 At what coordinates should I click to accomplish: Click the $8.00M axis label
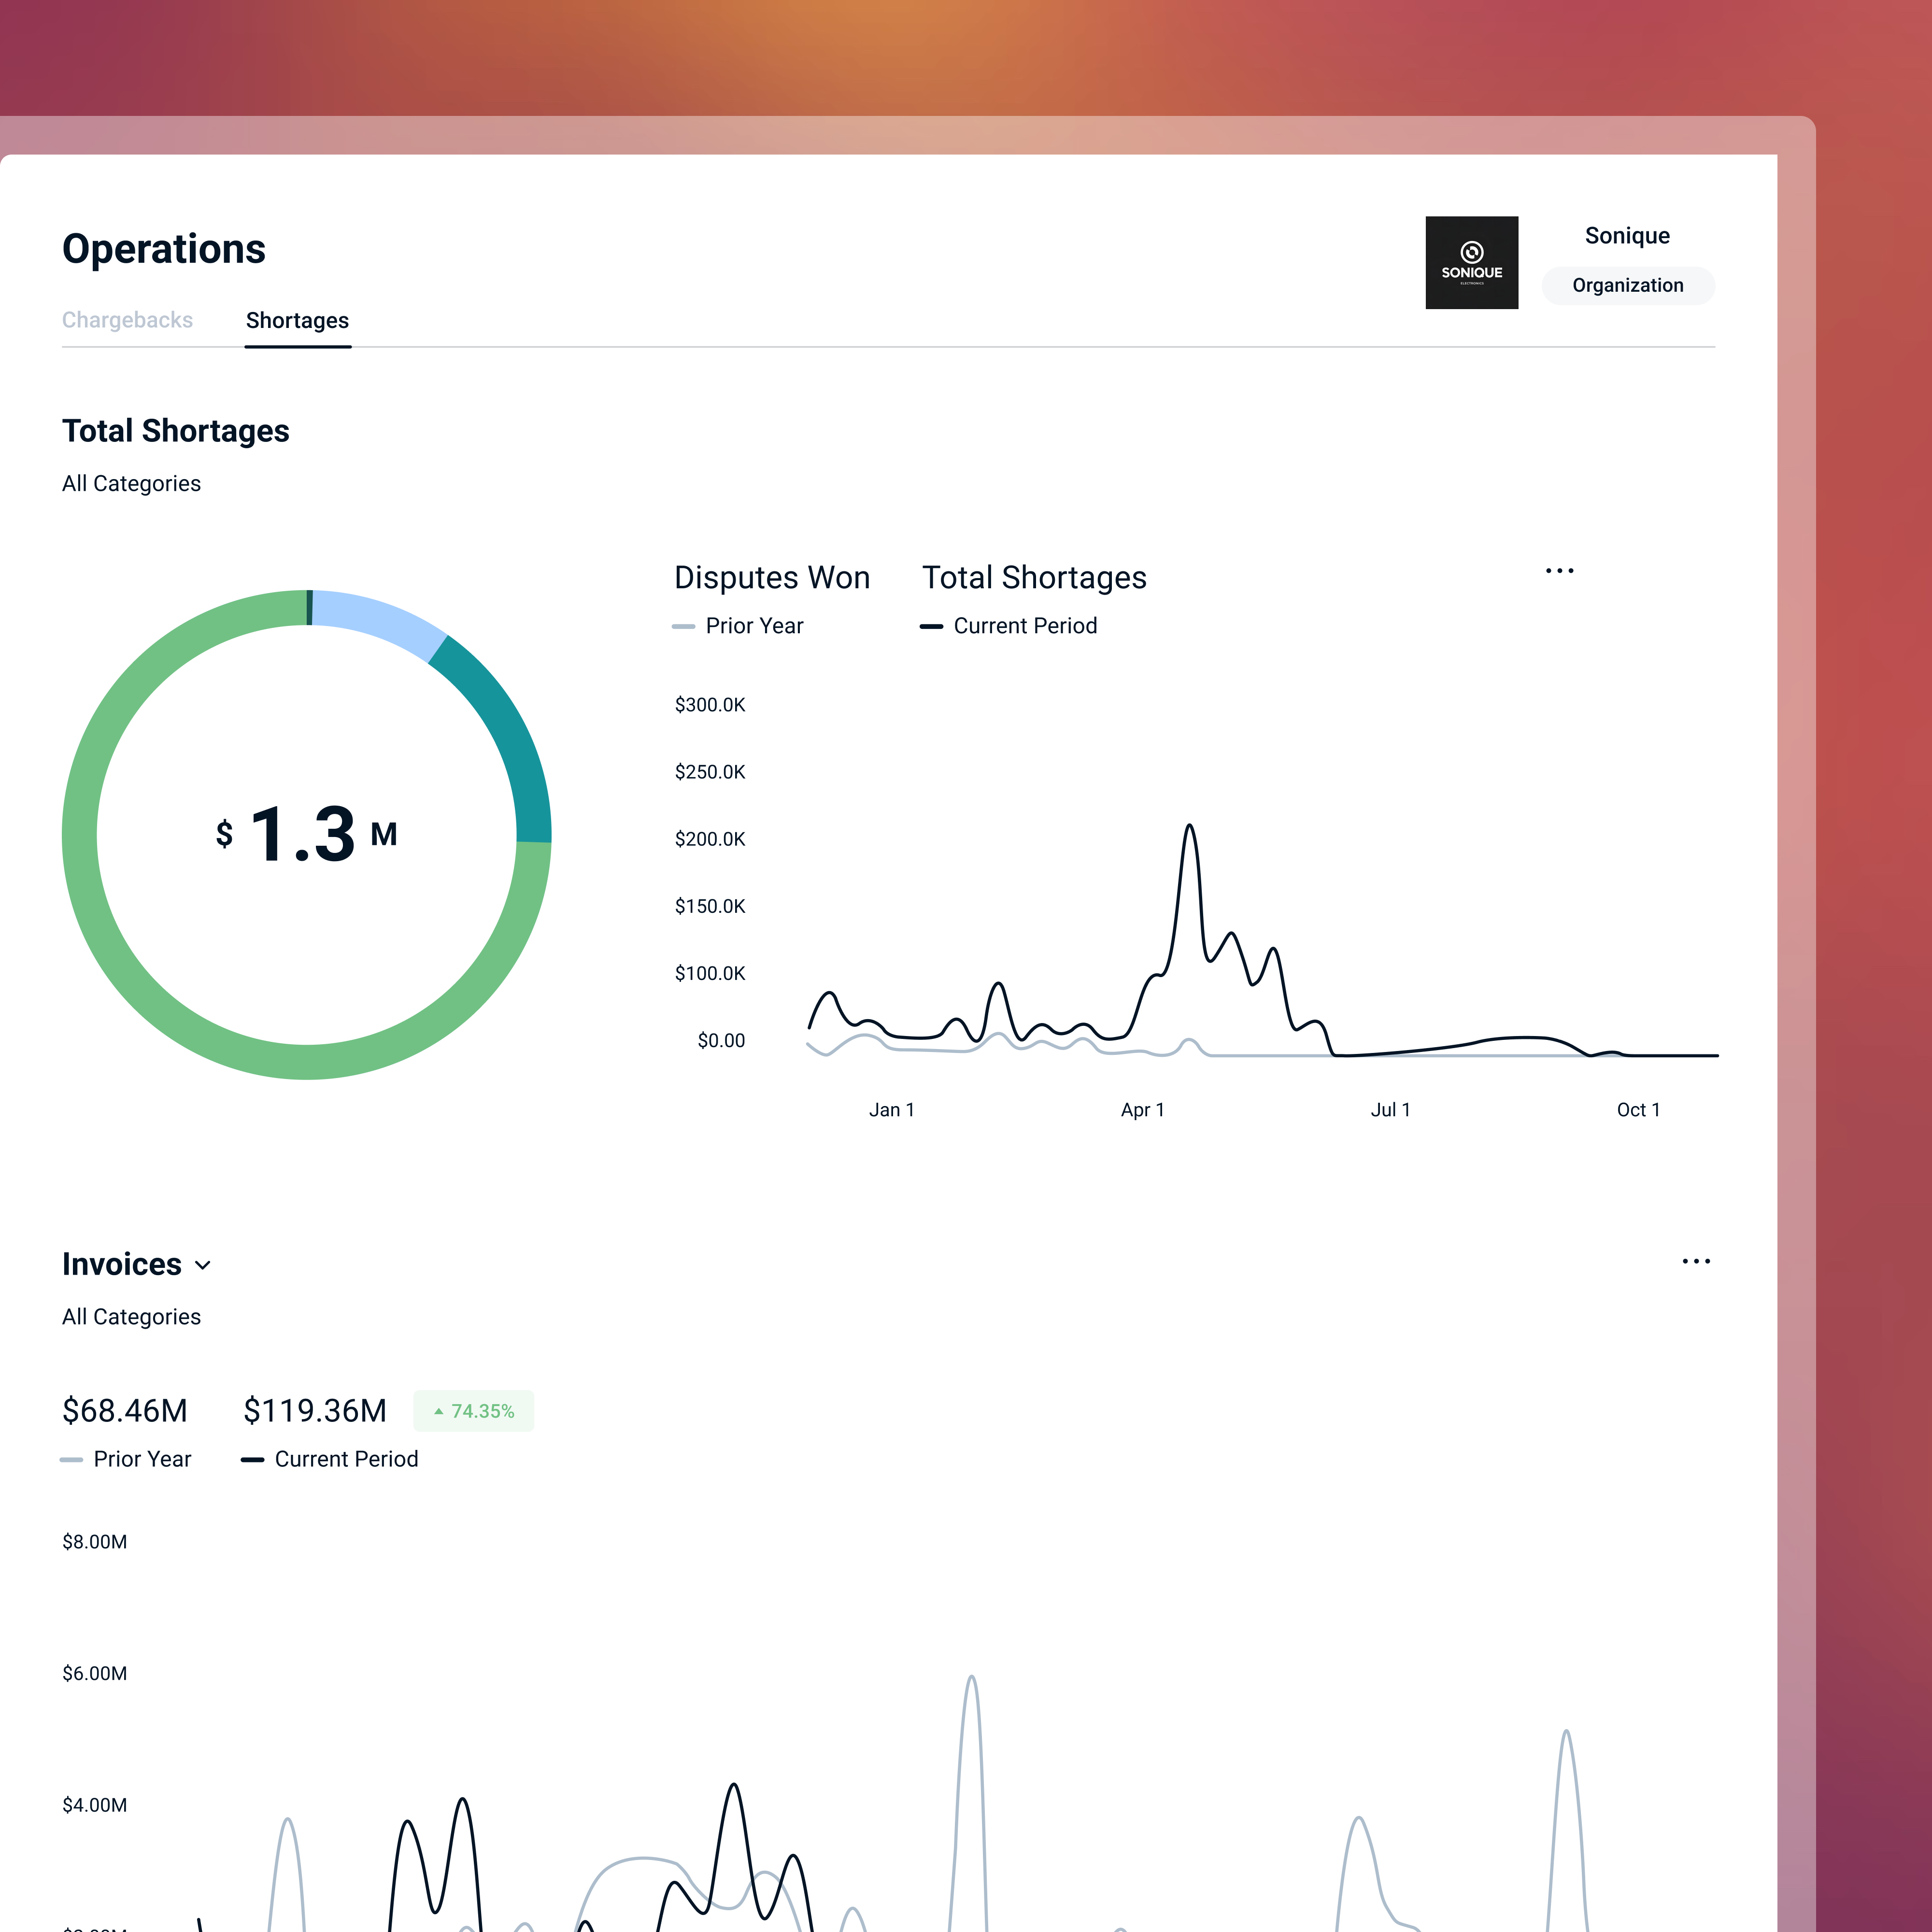[95, 1542]
